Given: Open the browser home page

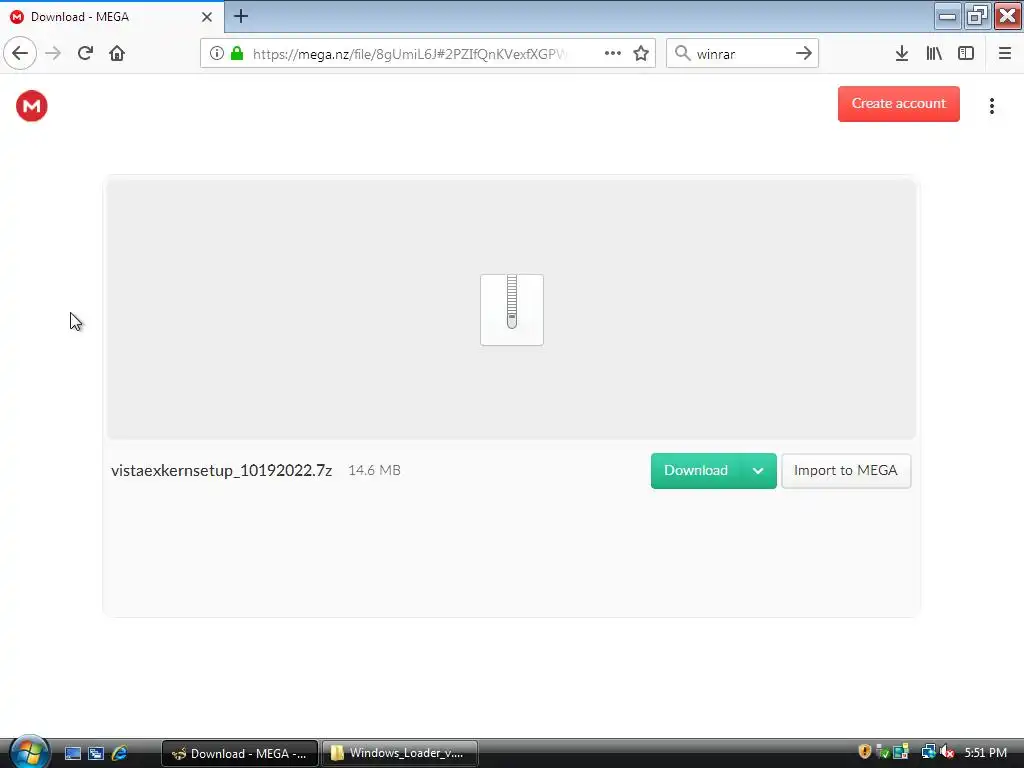Looking at the screenshot, I should point(117,54).
